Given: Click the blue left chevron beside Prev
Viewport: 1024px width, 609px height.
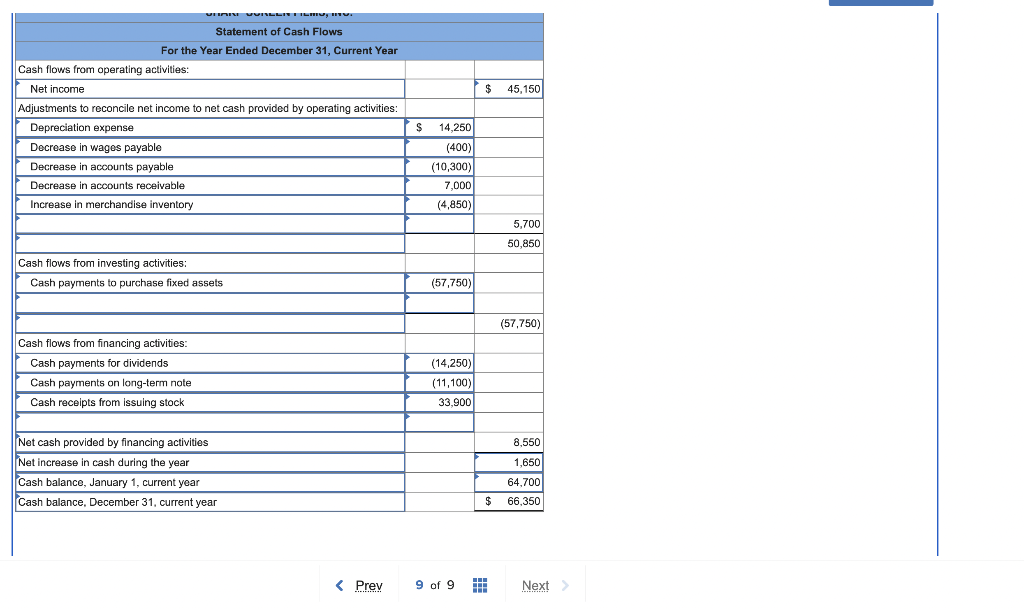Looking at the screenshot, I should pyautogui.click(x=340, y=585).
